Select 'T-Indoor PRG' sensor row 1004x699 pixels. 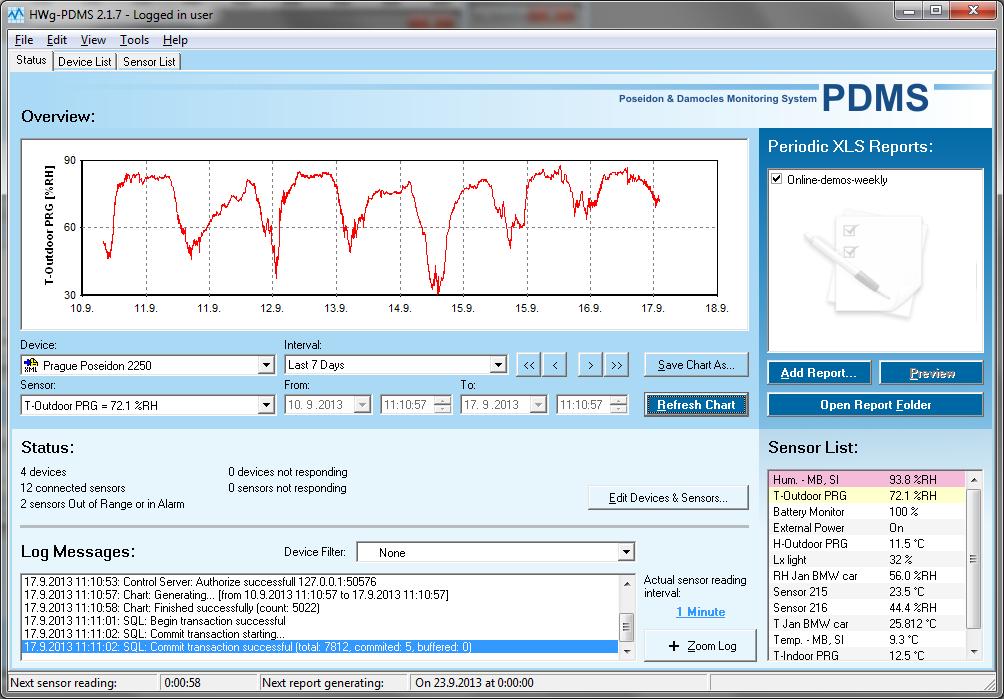(867, 655)
